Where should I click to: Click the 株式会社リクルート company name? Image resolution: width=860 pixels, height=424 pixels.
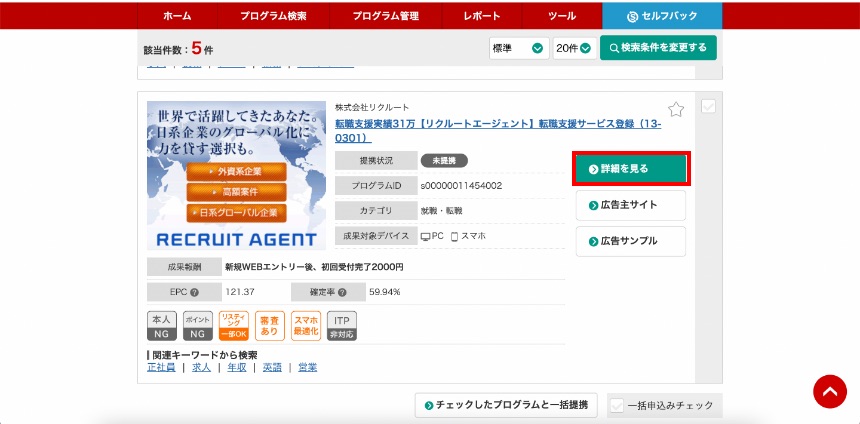pos(372,108)
